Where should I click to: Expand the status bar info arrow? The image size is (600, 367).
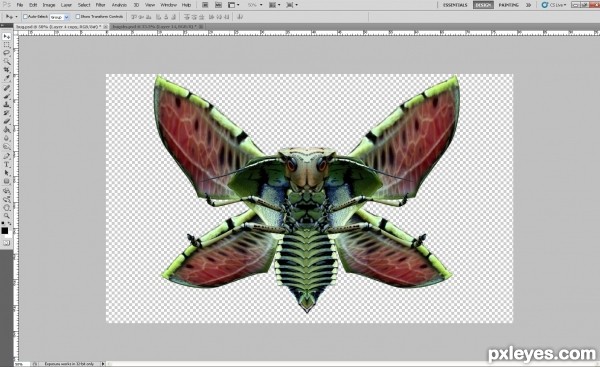[103, 364]
